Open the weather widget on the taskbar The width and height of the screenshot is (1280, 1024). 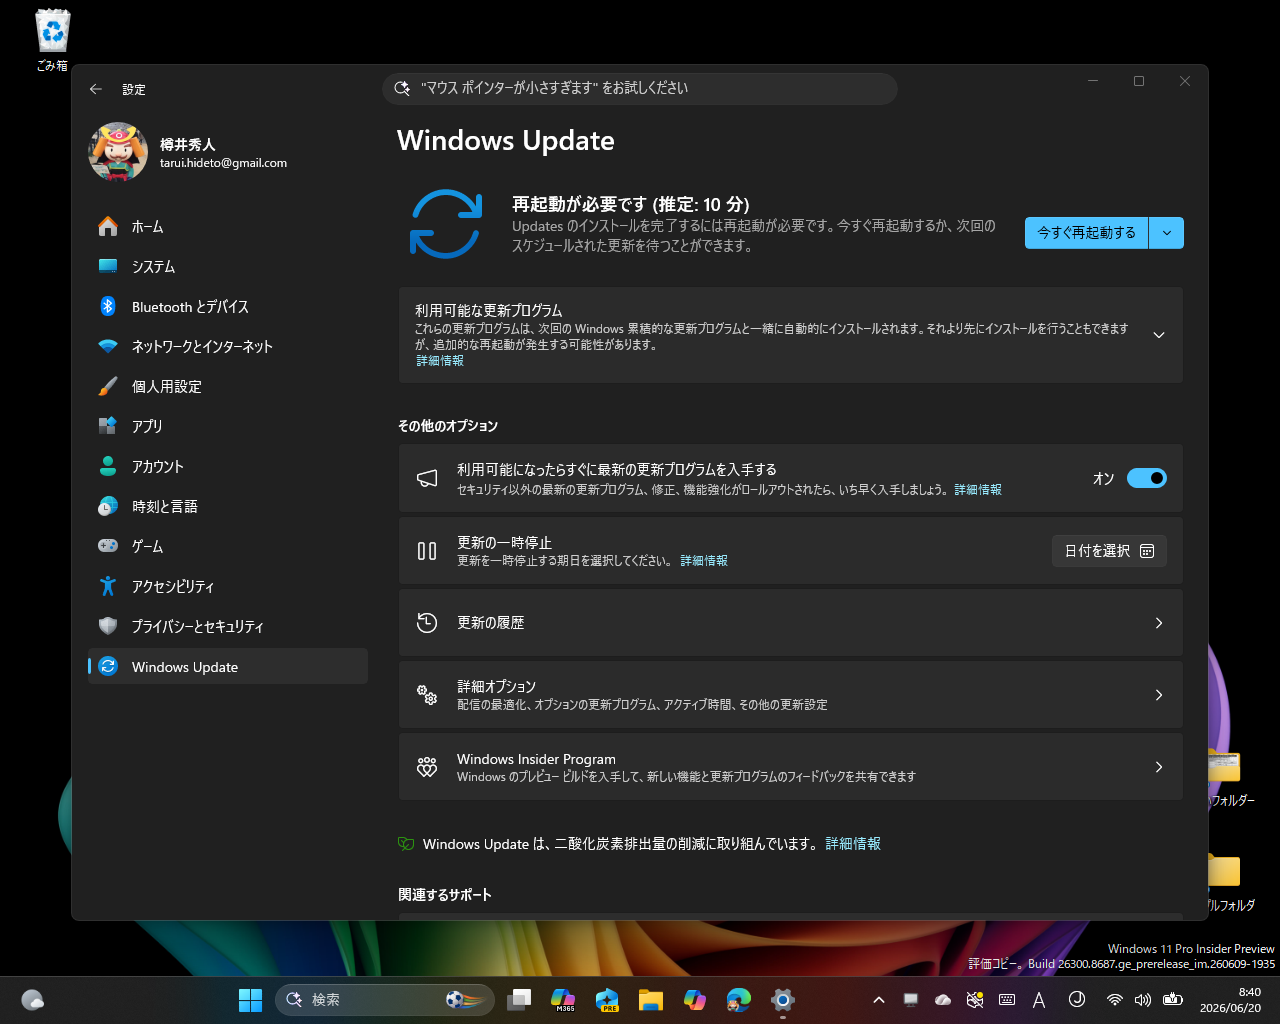32,1000
